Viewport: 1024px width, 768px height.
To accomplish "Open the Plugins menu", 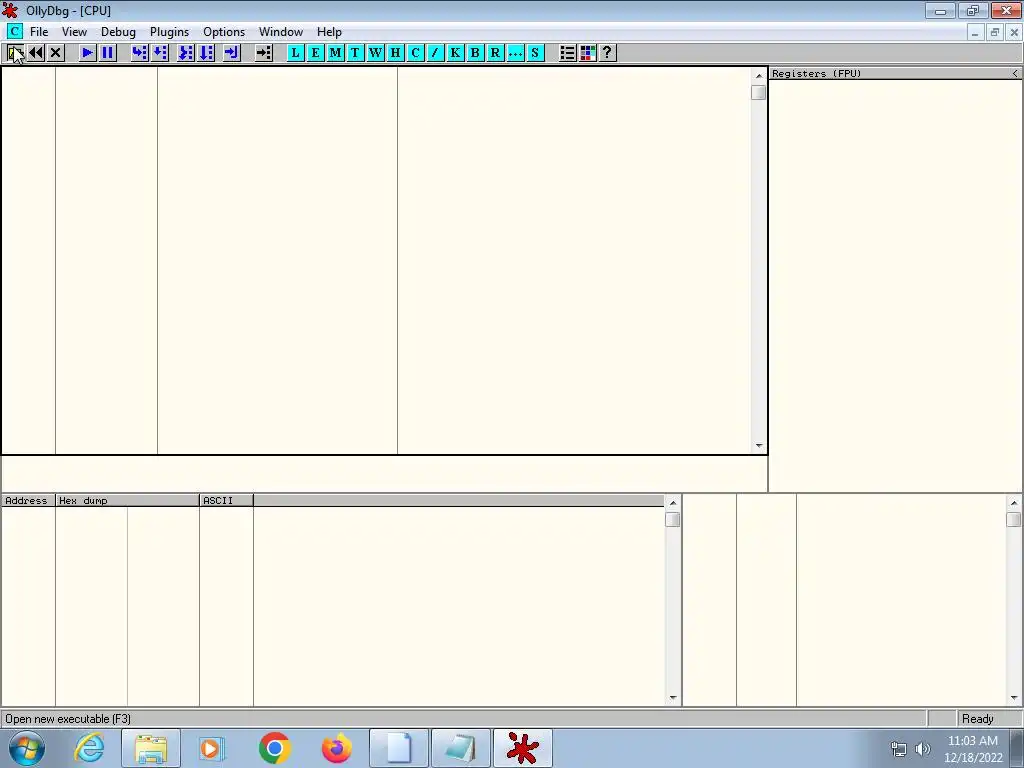I will point(169,31).
